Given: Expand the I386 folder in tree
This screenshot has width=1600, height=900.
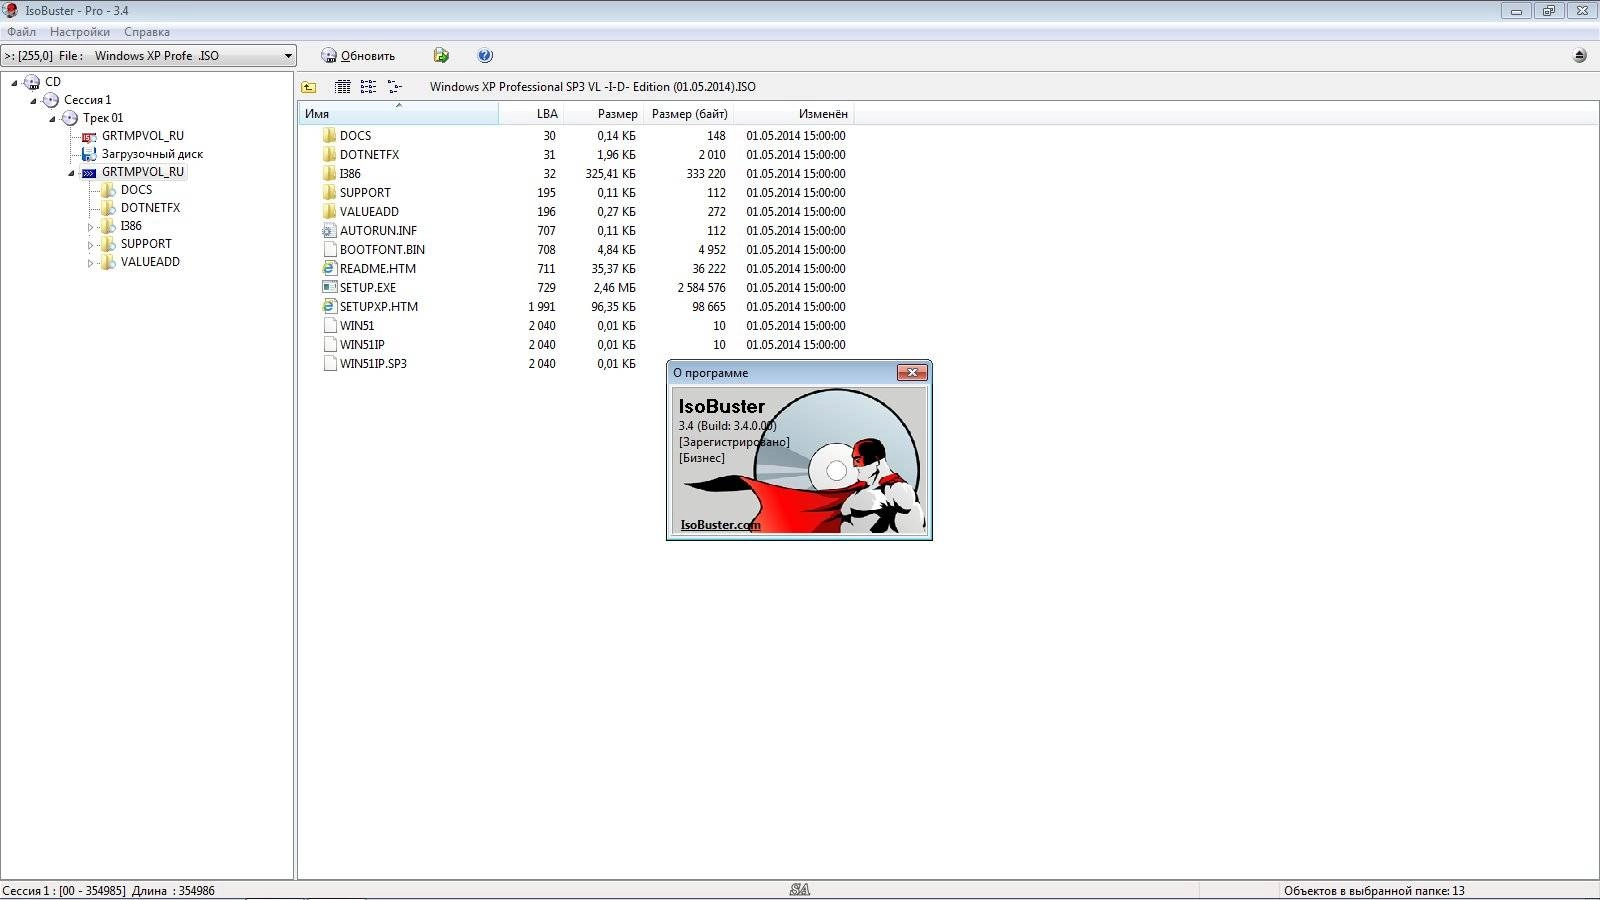Looking at the screenshot, I should (x=90, y=227).
